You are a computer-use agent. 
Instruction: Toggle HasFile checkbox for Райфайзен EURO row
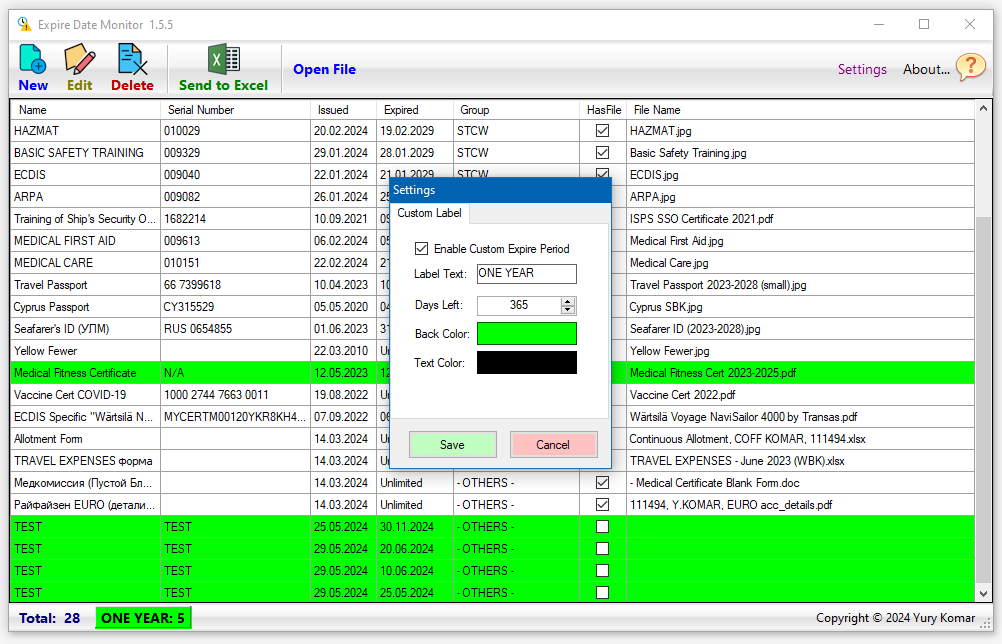click(x=602, y=505)
